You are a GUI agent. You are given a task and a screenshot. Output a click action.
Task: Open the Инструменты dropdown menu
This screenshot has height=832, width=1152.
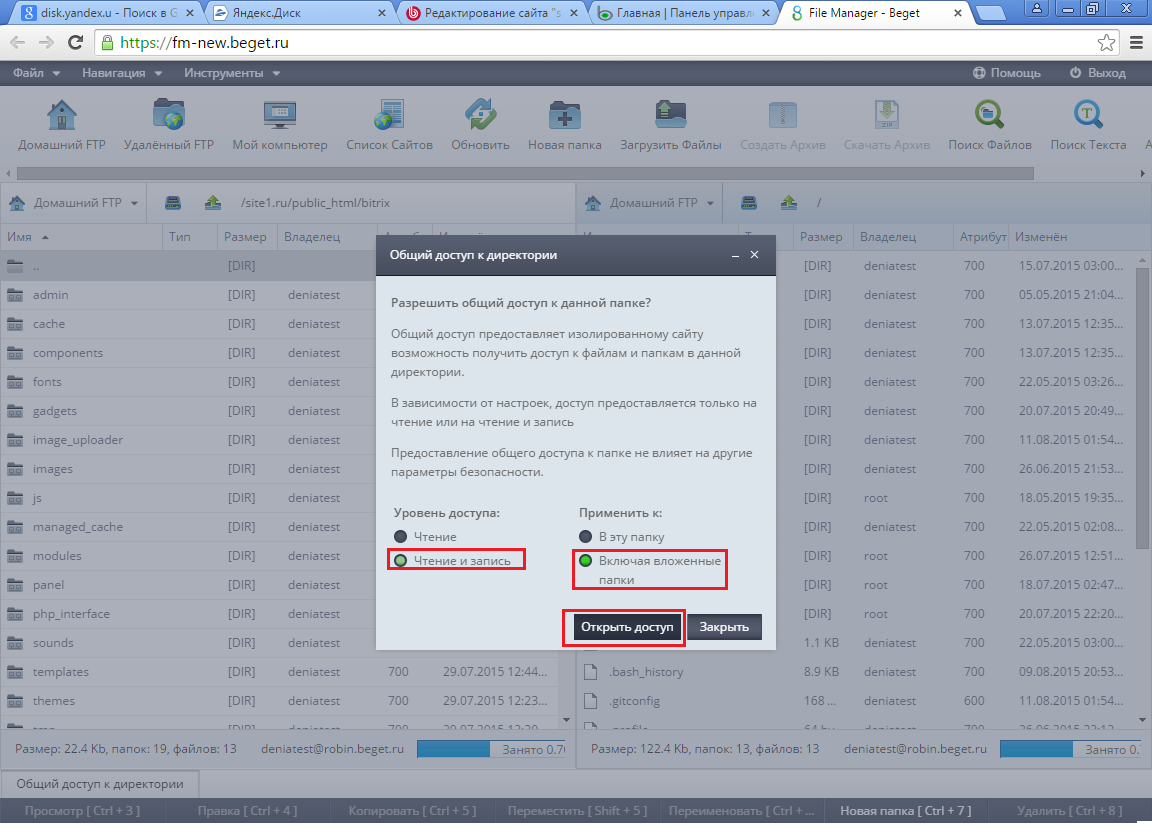click(232, 73)
